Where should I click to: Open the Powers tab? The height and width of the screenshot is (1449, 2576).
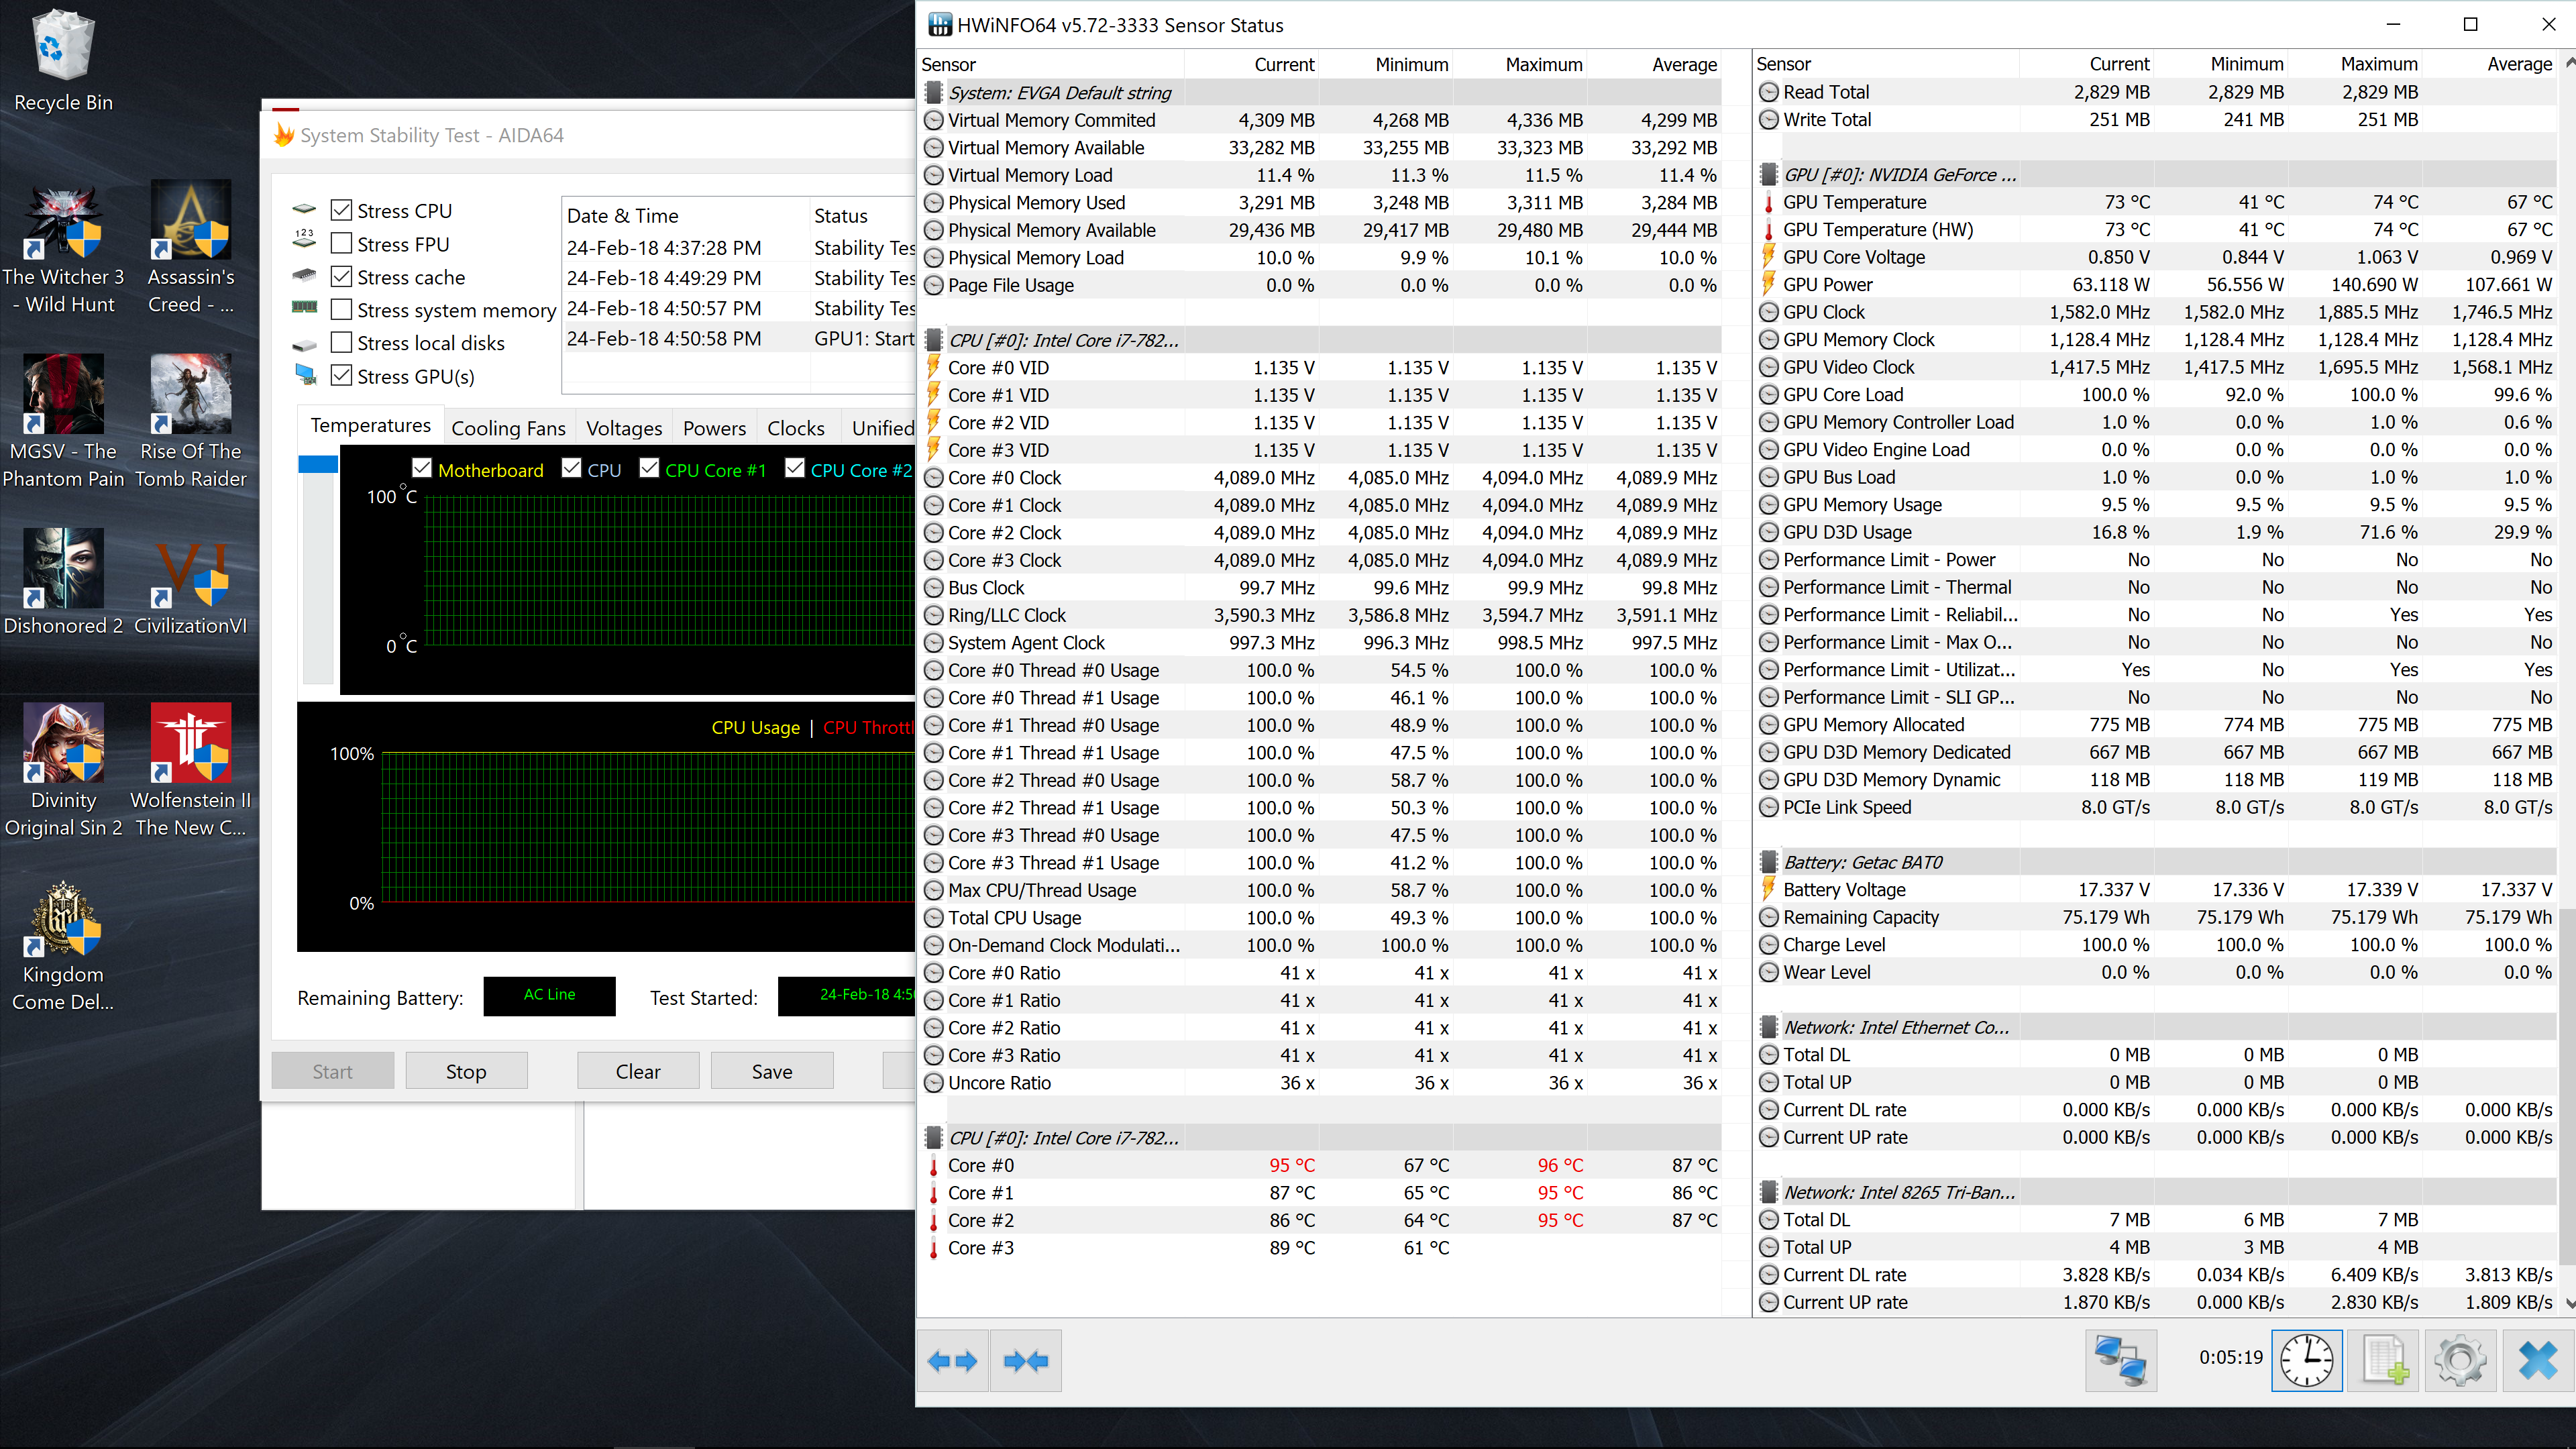714,428
